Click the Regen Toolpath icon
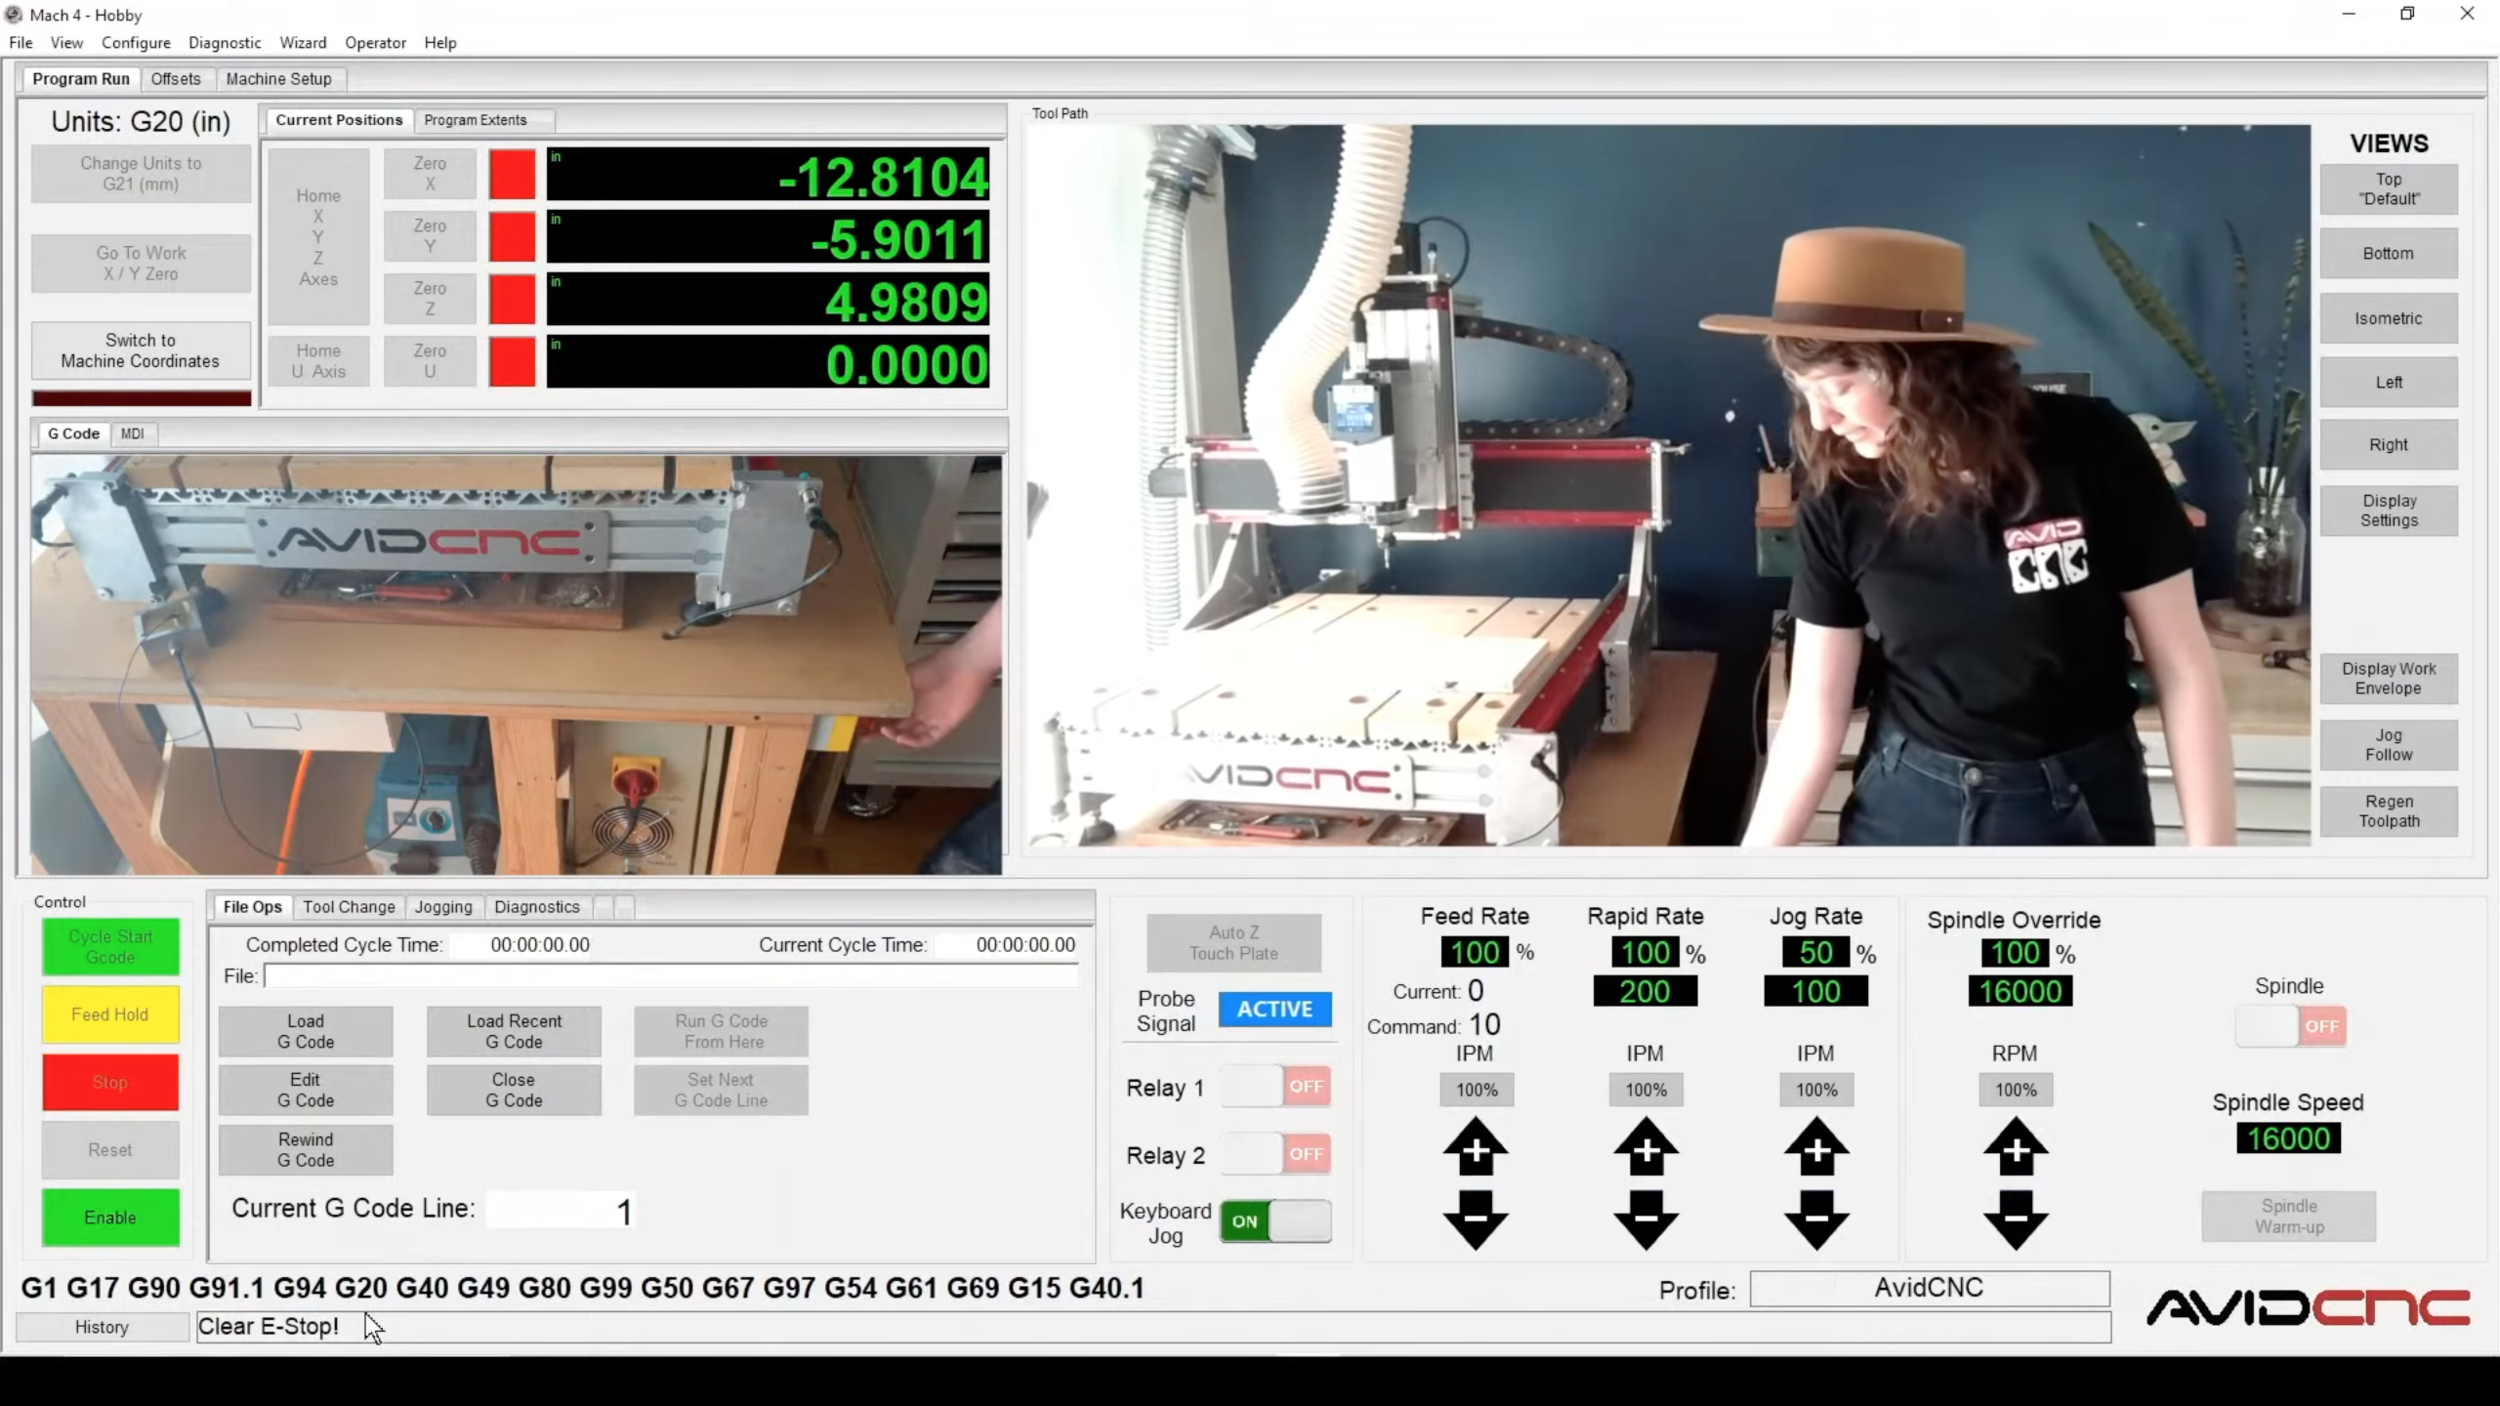 [2388, 810]
